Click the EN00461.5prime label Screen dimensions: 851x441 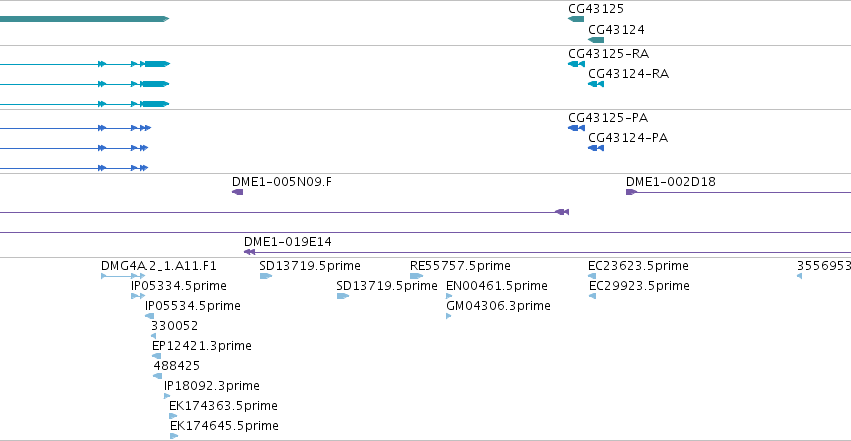497,286
